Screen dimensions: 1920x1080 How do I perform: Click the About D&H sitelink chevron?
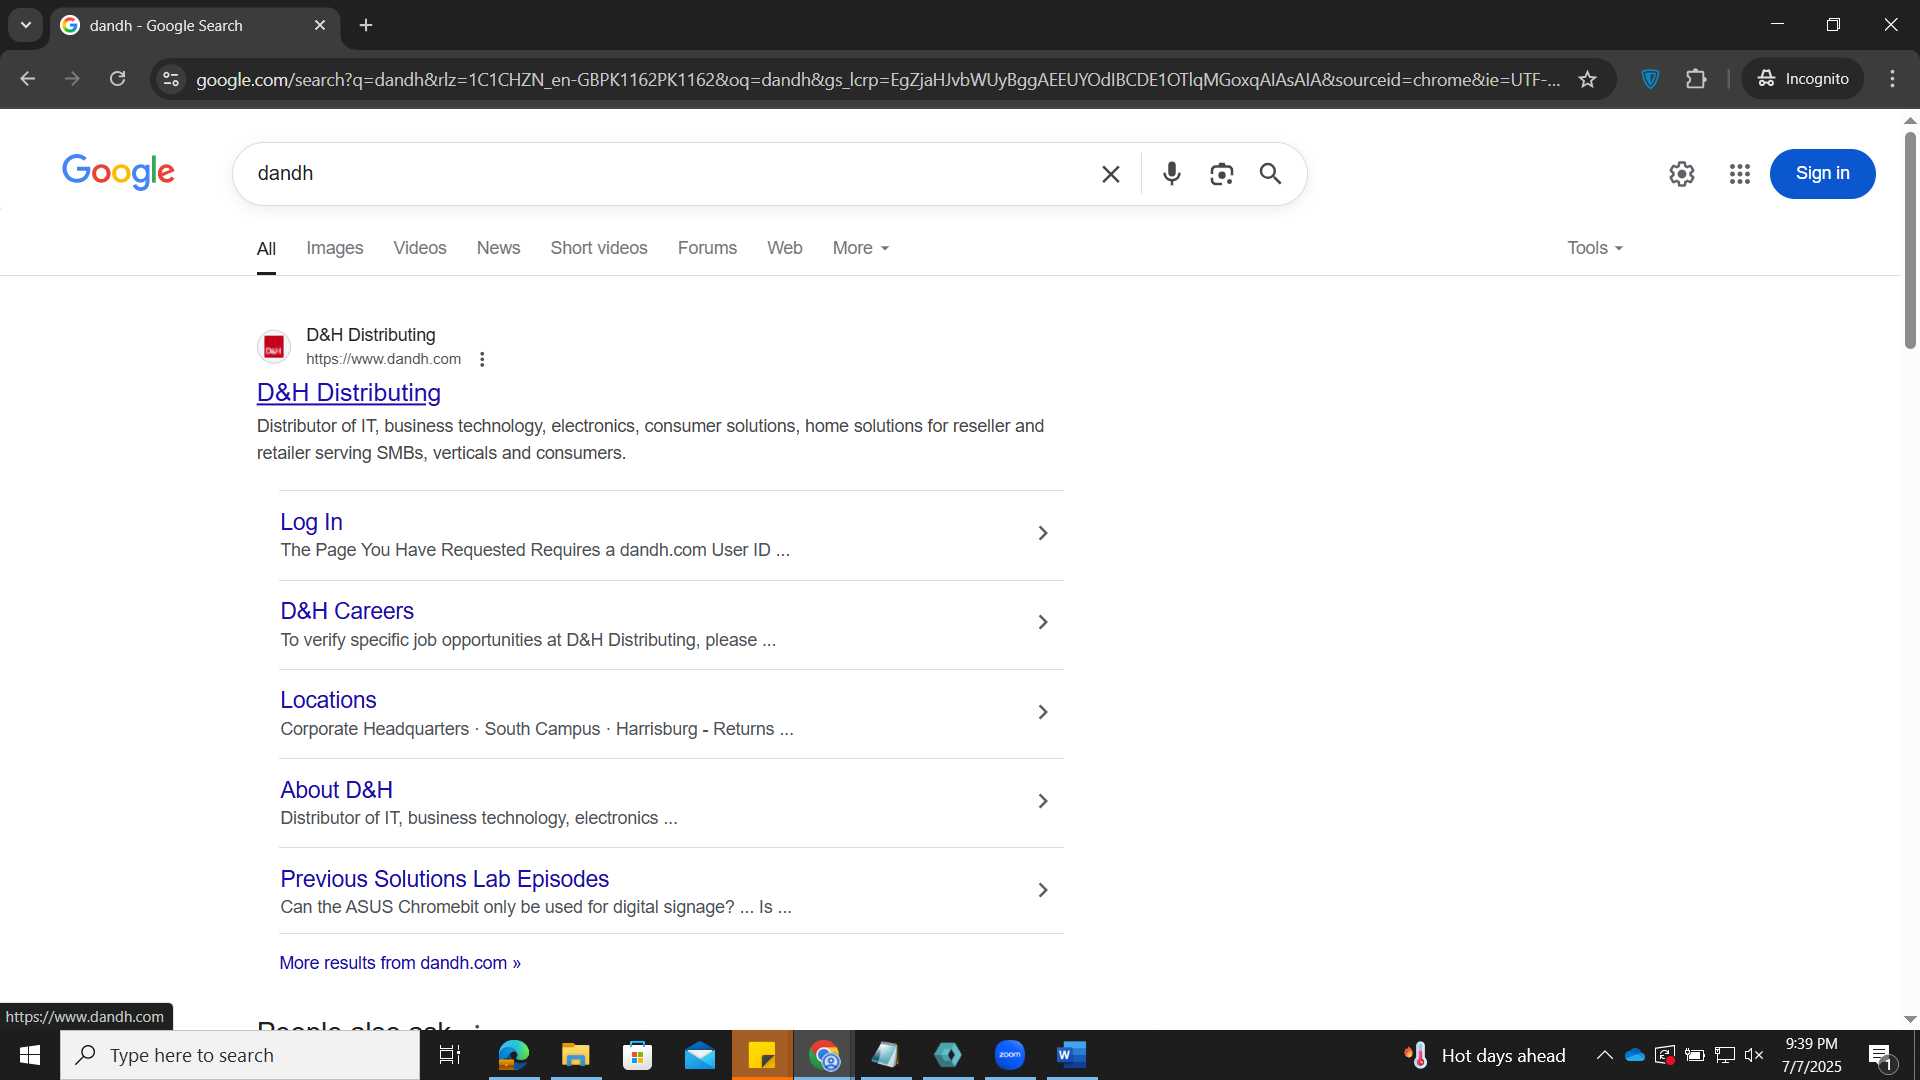1042,801
